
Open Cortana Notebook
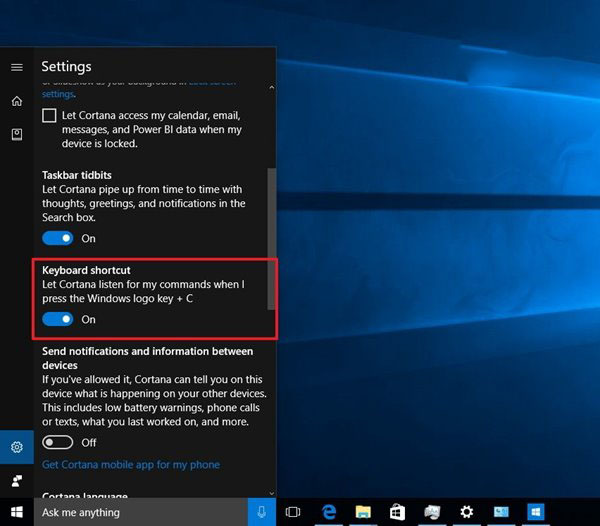(x=17, y=134)
